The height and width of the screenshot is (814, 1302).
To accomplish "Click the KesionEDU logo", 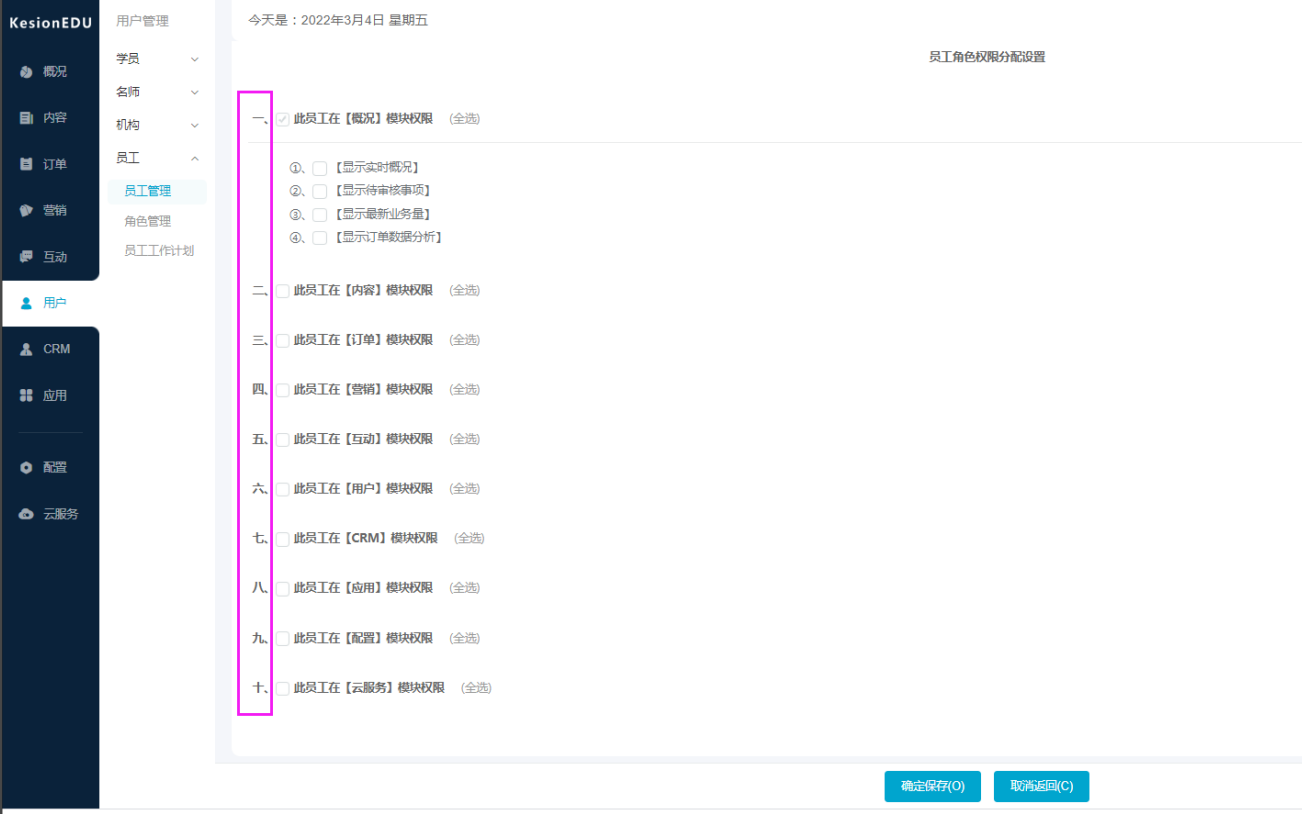I will tap(50, 23).
